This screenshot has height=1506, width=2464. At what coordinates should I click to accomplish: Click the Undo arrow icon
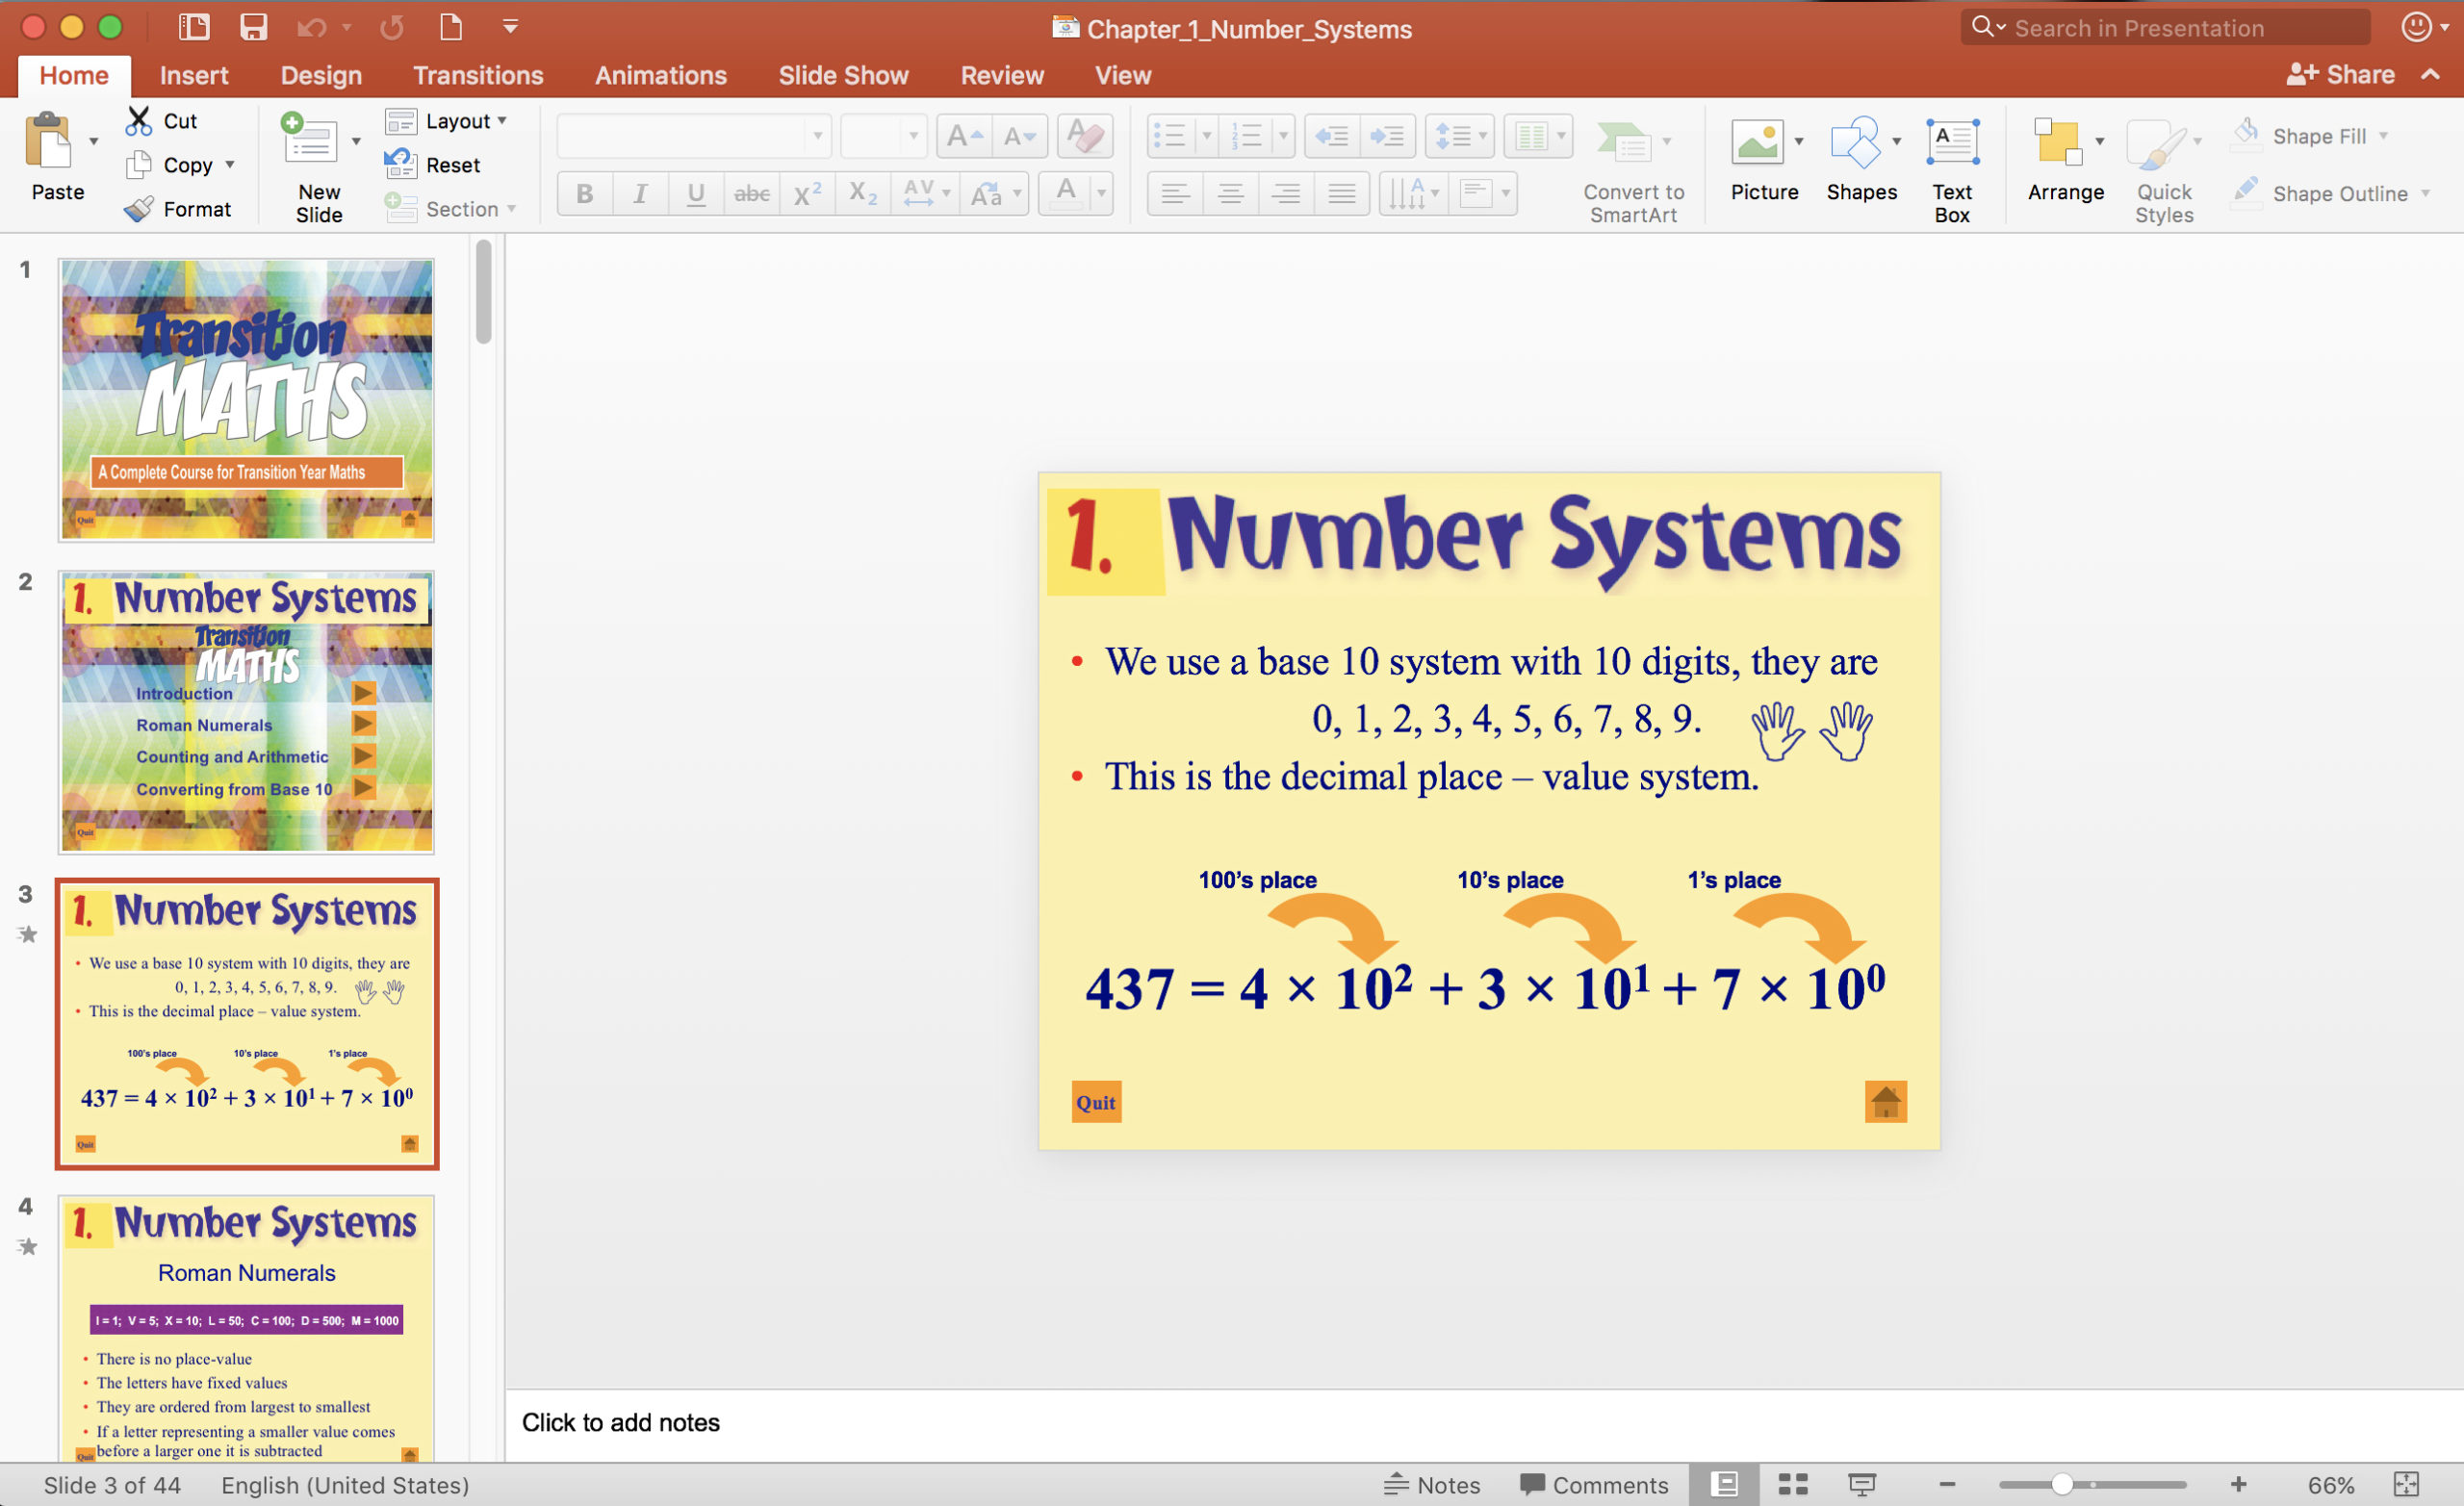coord(312,28)
